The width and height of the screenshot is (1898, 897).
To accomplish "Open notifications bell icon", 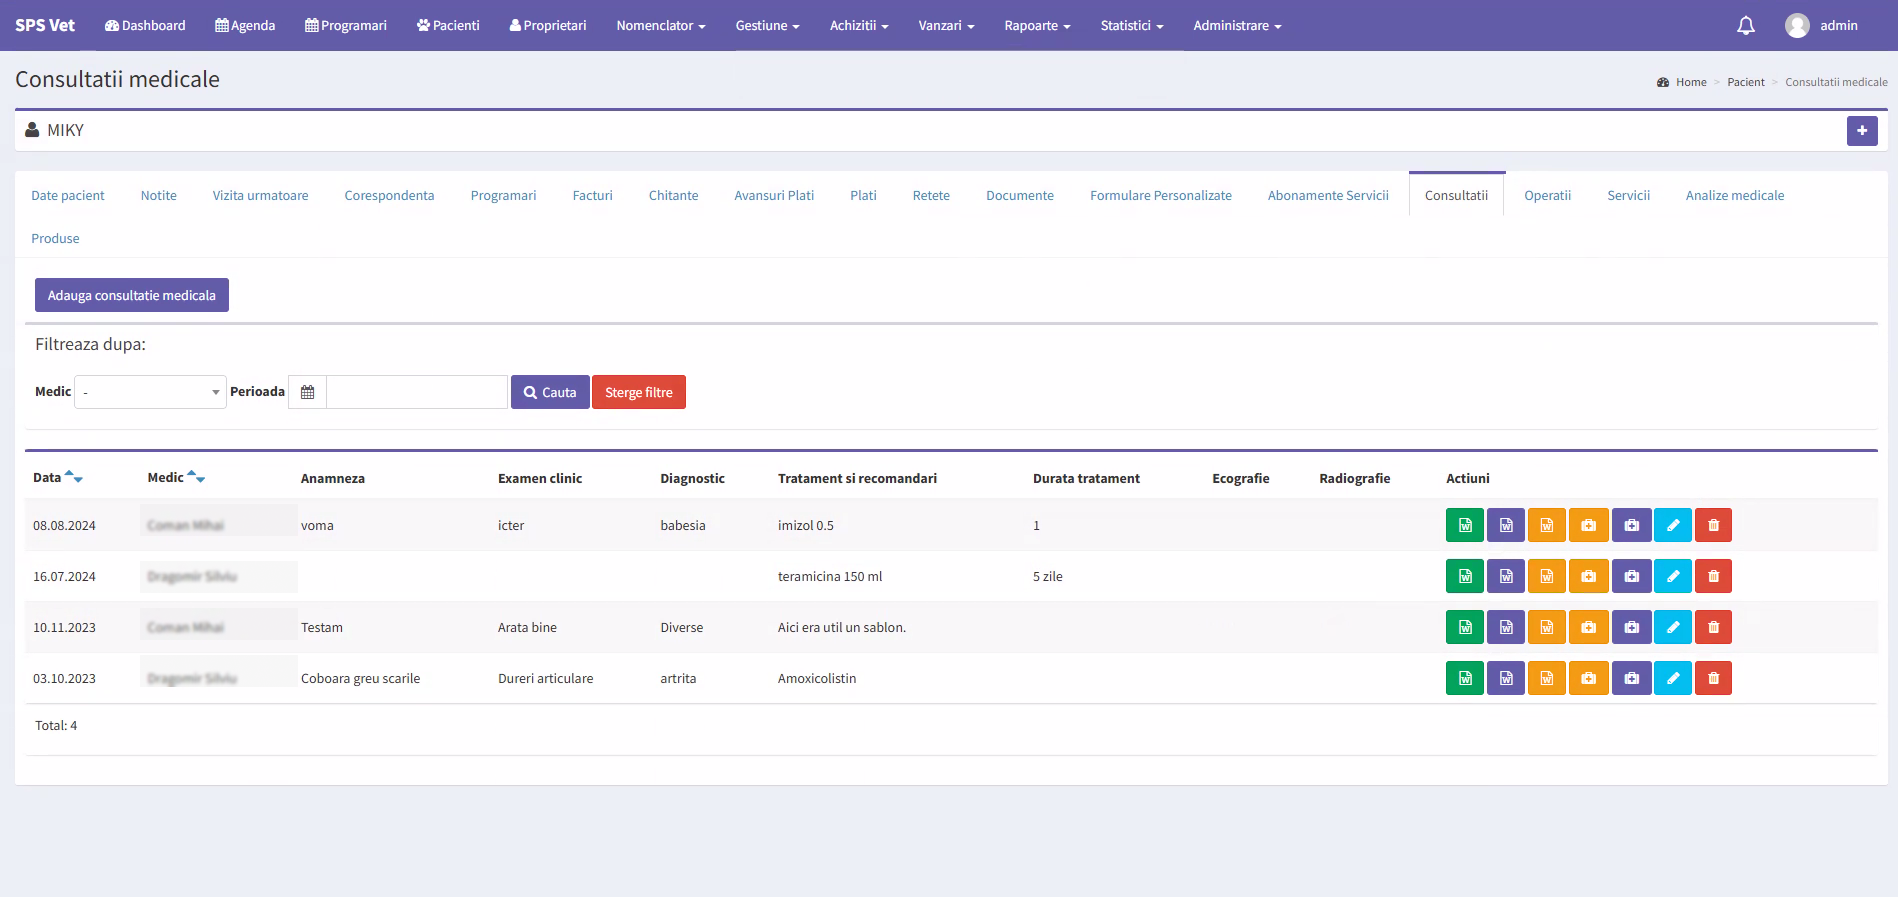I will click(x=1745, y=26).
